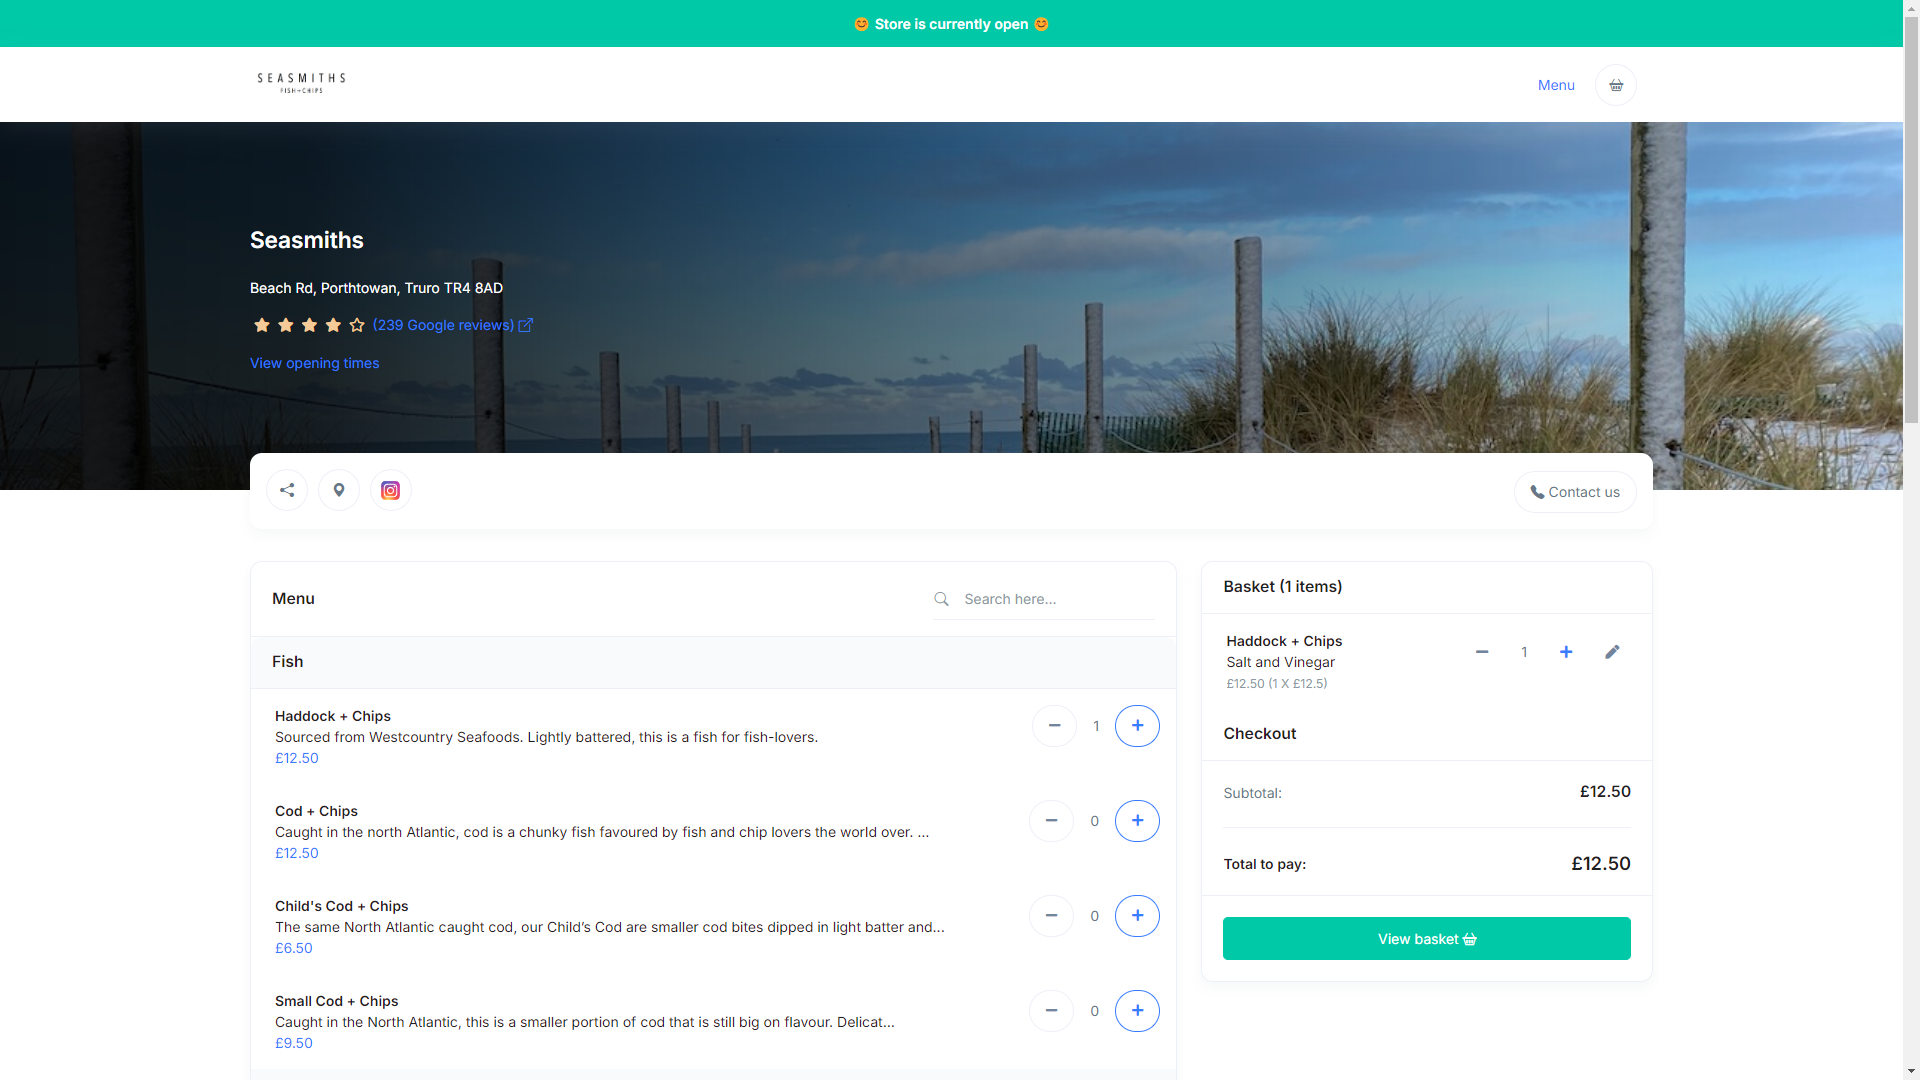Click the £9.50 price text
This screenshot has width=1920, height=1080.
294,1043
